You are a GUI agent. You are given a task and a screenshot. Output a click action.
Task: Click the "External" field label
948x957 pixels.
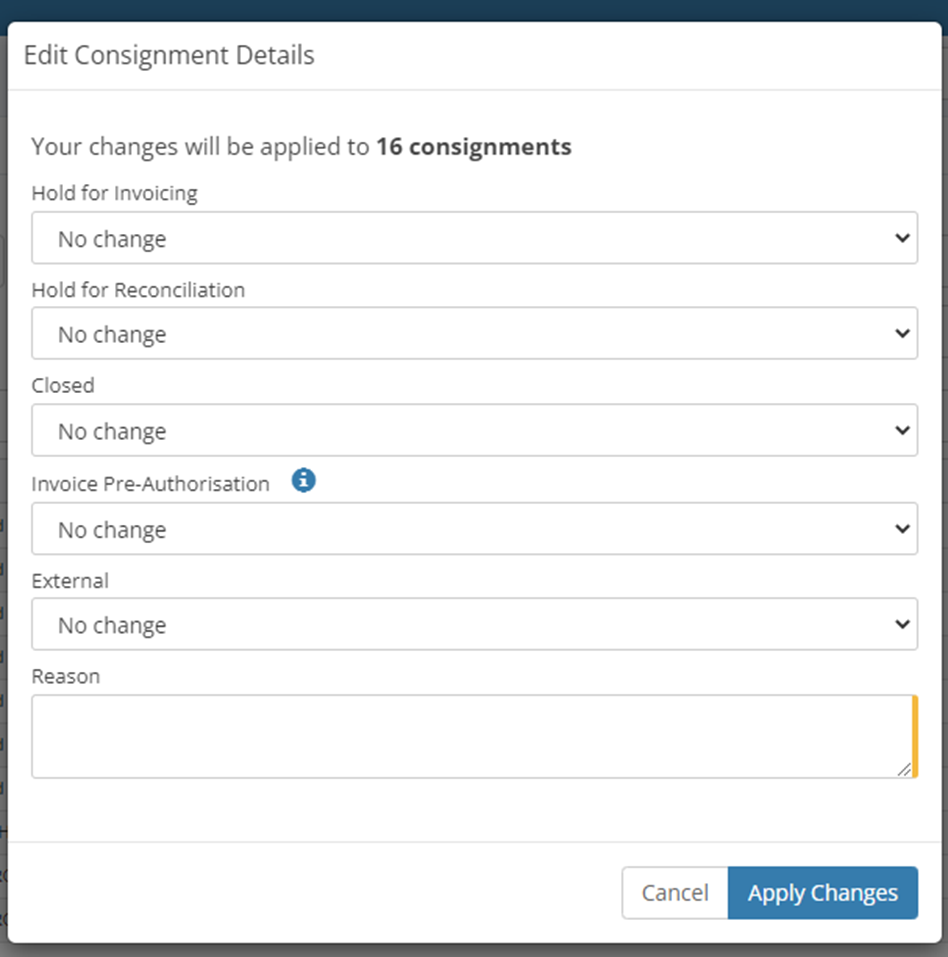70,581
